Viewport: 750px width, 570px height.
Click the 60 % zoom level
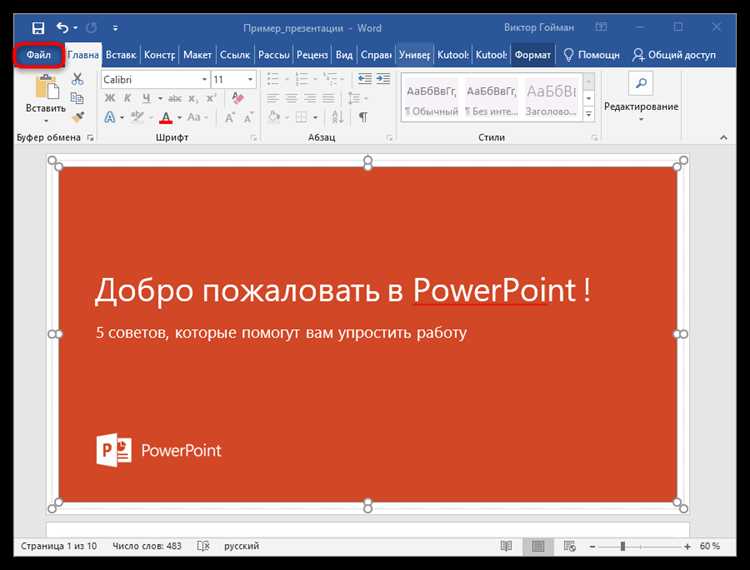(710, 546)
